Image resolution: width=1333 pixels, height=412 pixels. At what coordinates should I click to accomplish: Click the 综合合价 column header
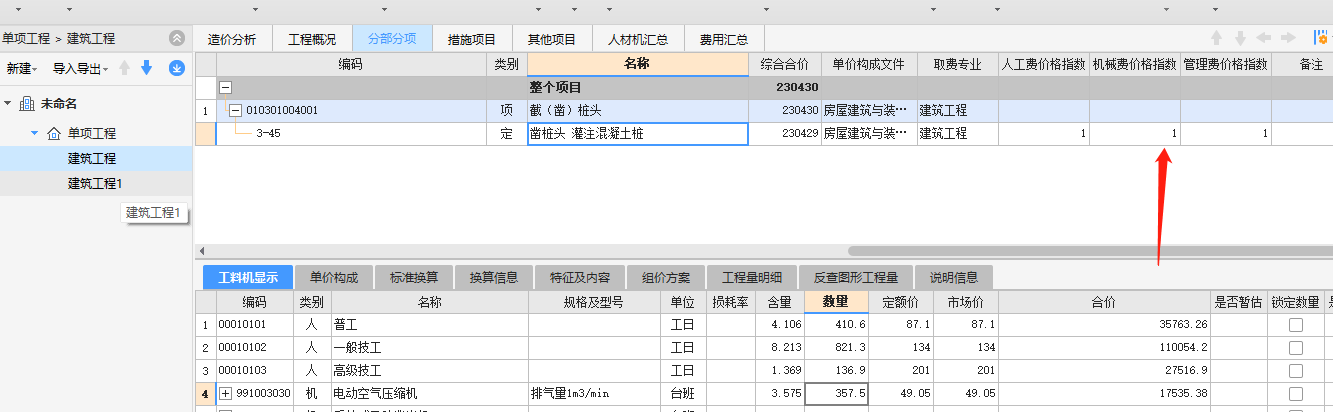[x=785, y=64]
